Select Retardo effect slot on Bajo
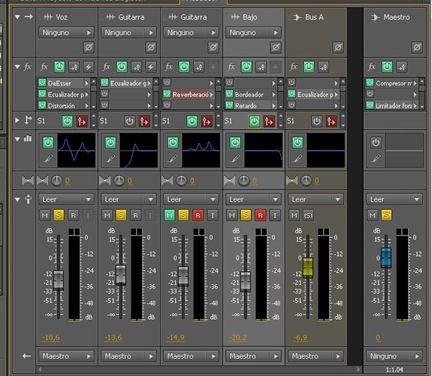Viewport: 432px width, 376px height. [251, 105]
